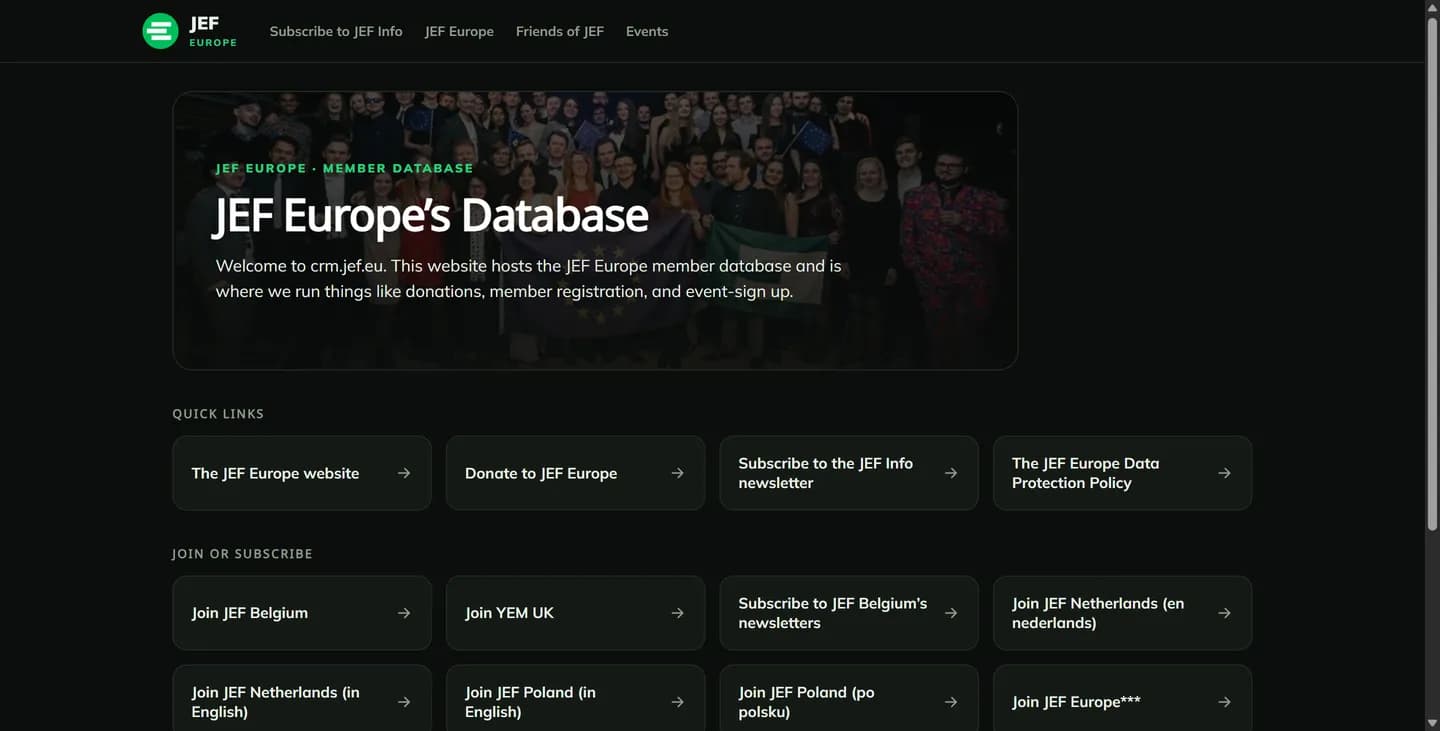Open Join JEF Netherlands (en nederlands) card

pyautogui.click(x=1122, y=613)
